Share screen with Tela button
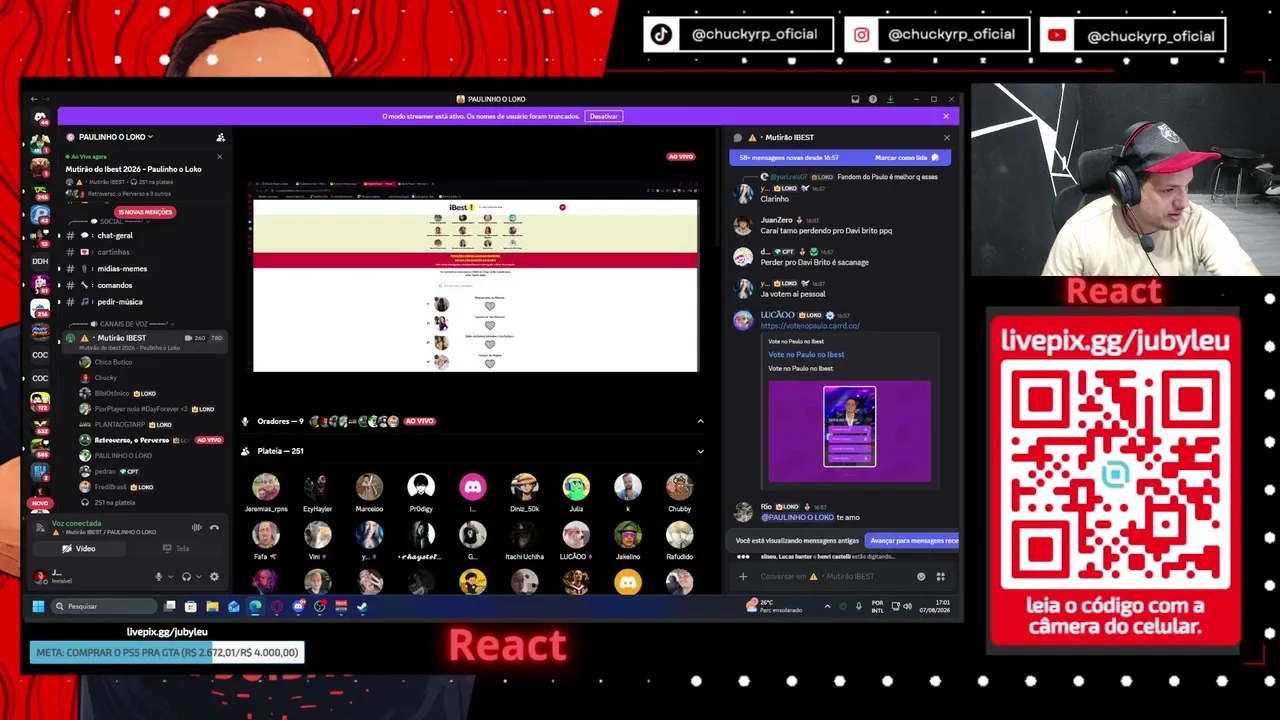Image resolution: width=1280 pixels, height=720 pixels. (x=176, y=548)
